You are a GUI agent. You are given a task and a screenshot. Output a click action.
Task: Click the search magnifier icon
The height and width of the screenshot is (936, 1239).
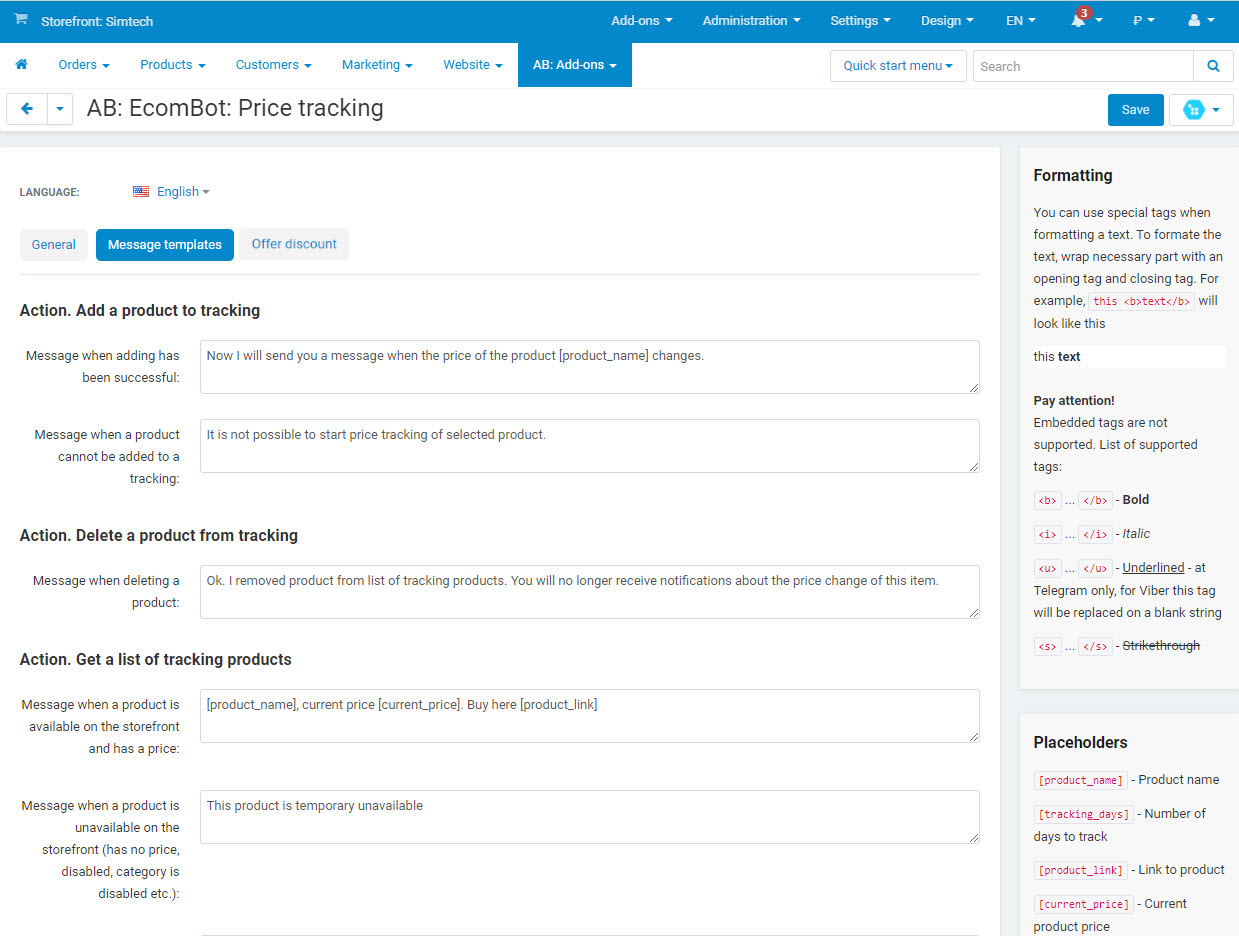(1213, 65)
